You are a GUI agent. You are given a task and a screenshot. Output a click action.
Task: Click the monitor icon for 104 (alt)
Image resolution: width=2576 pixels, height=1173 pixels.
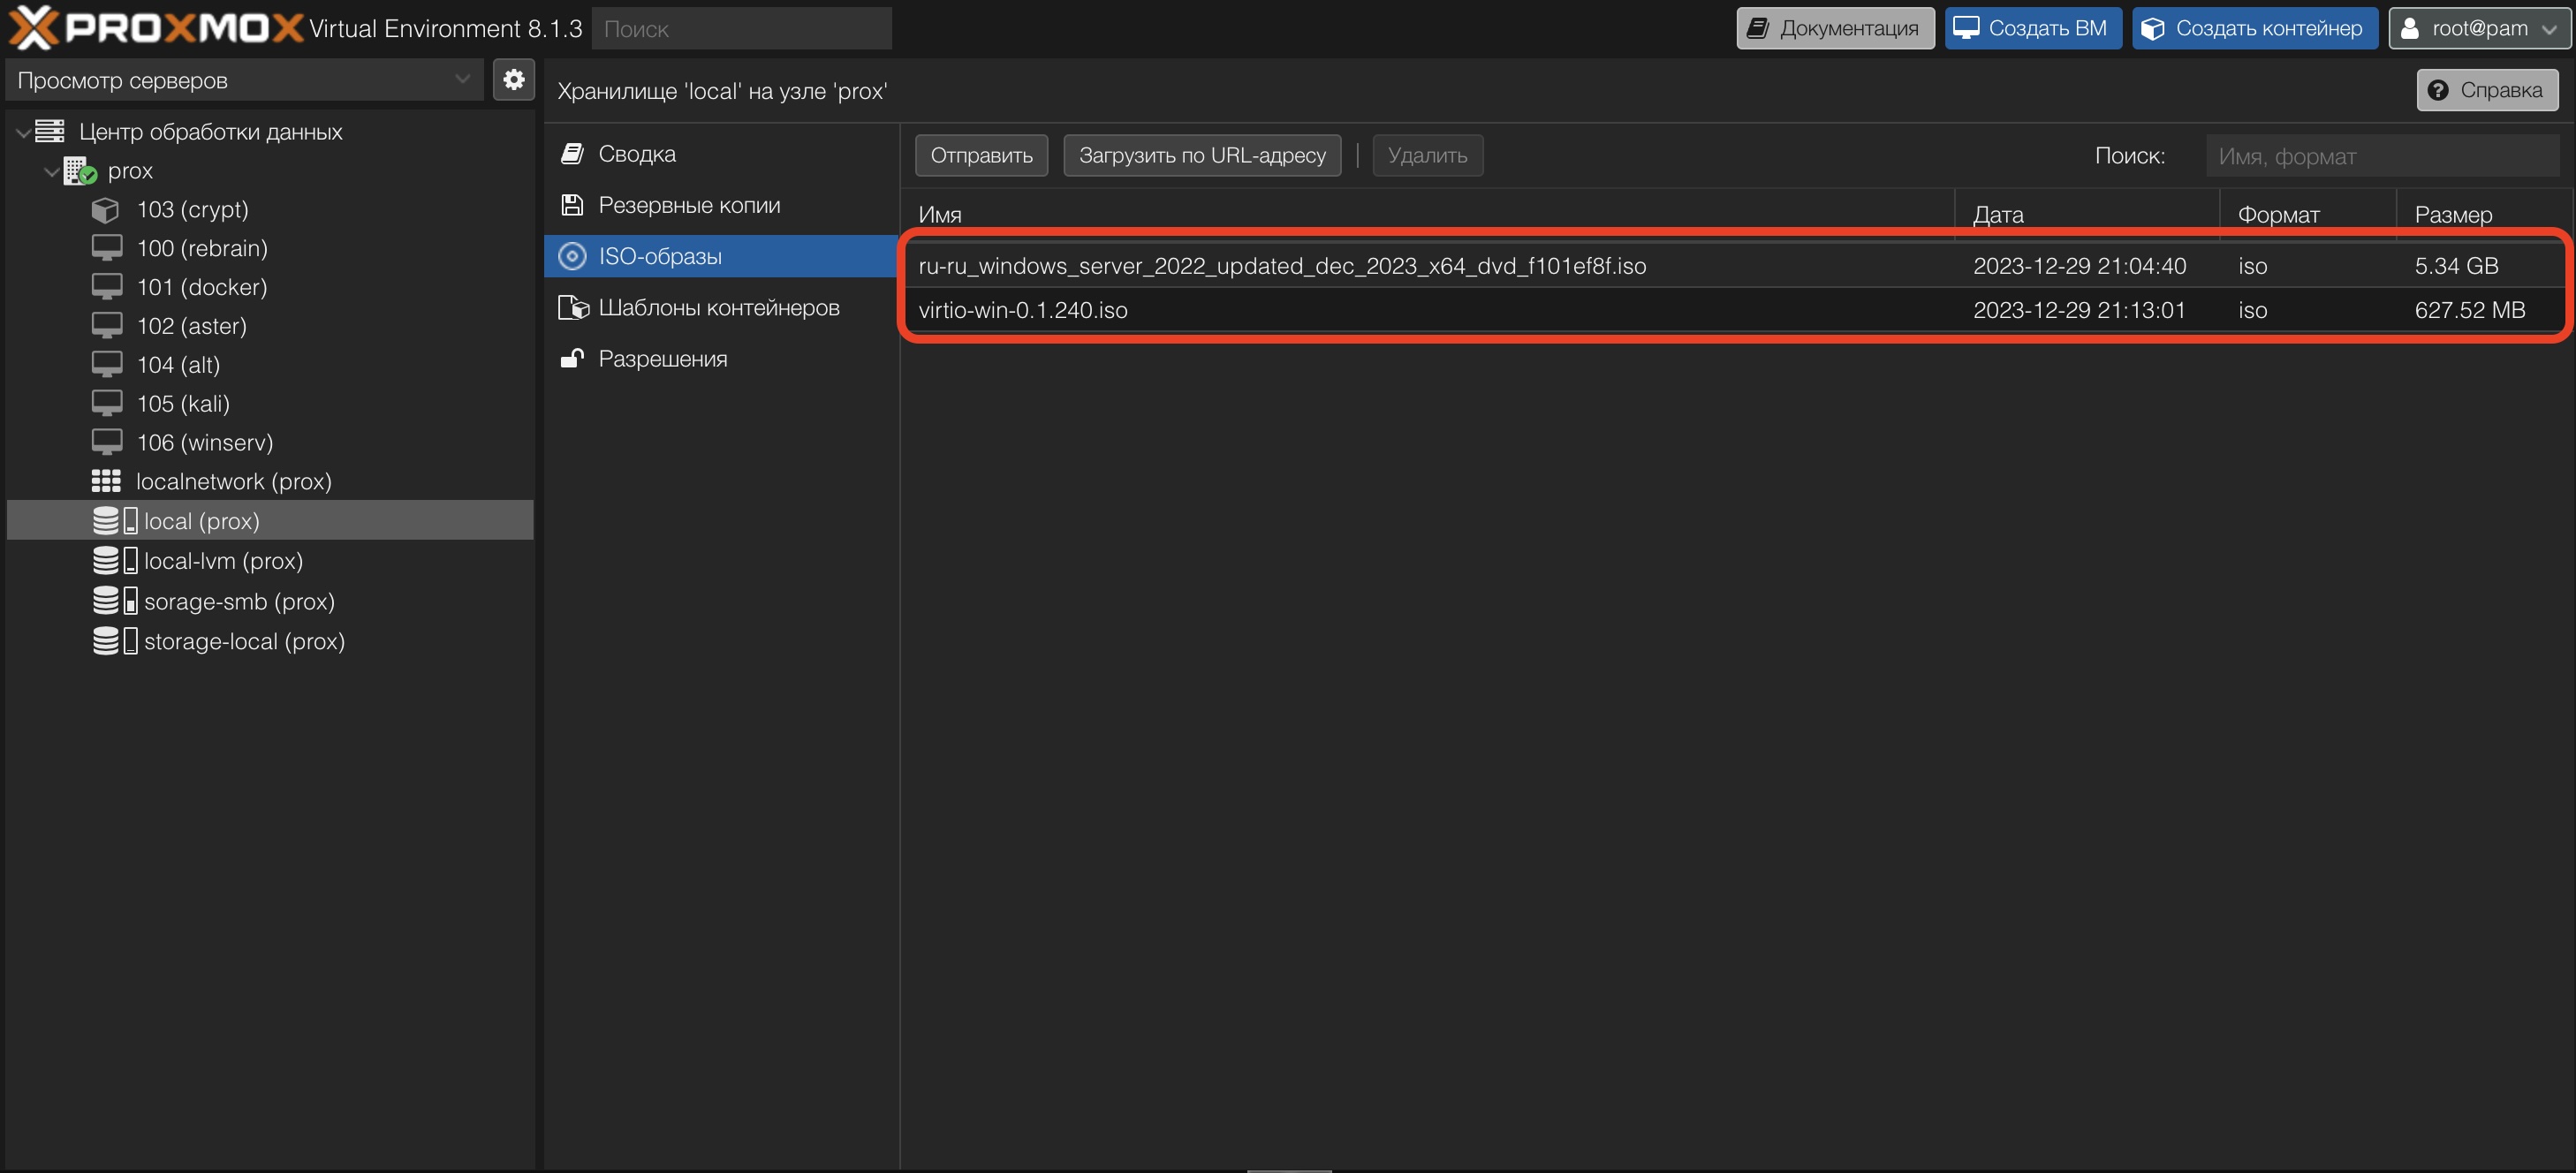point(107,365)
